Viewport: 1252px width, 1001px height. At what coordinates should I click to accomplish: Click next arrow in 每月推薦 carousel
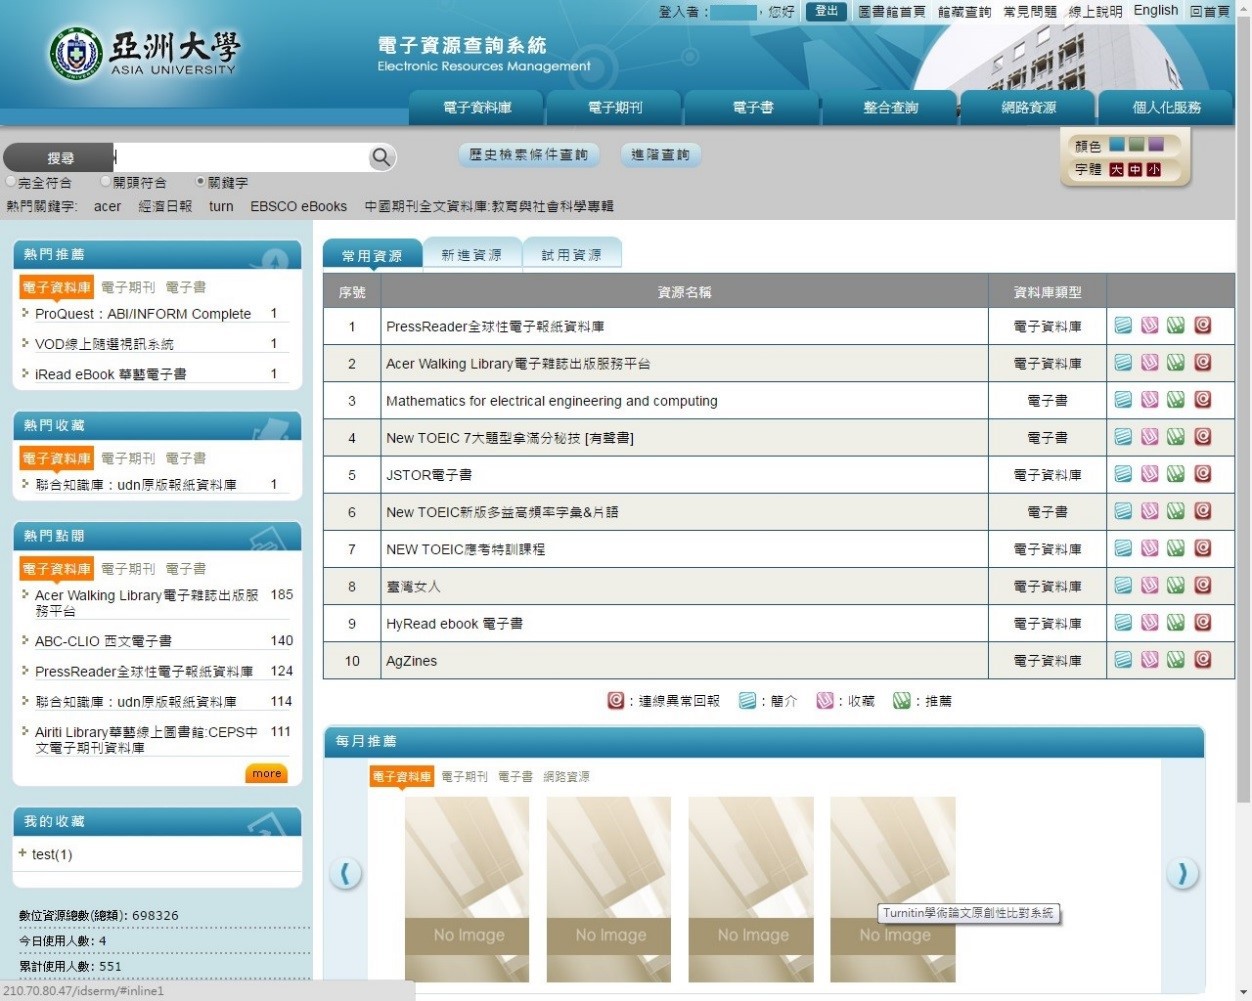point(1182,874)
